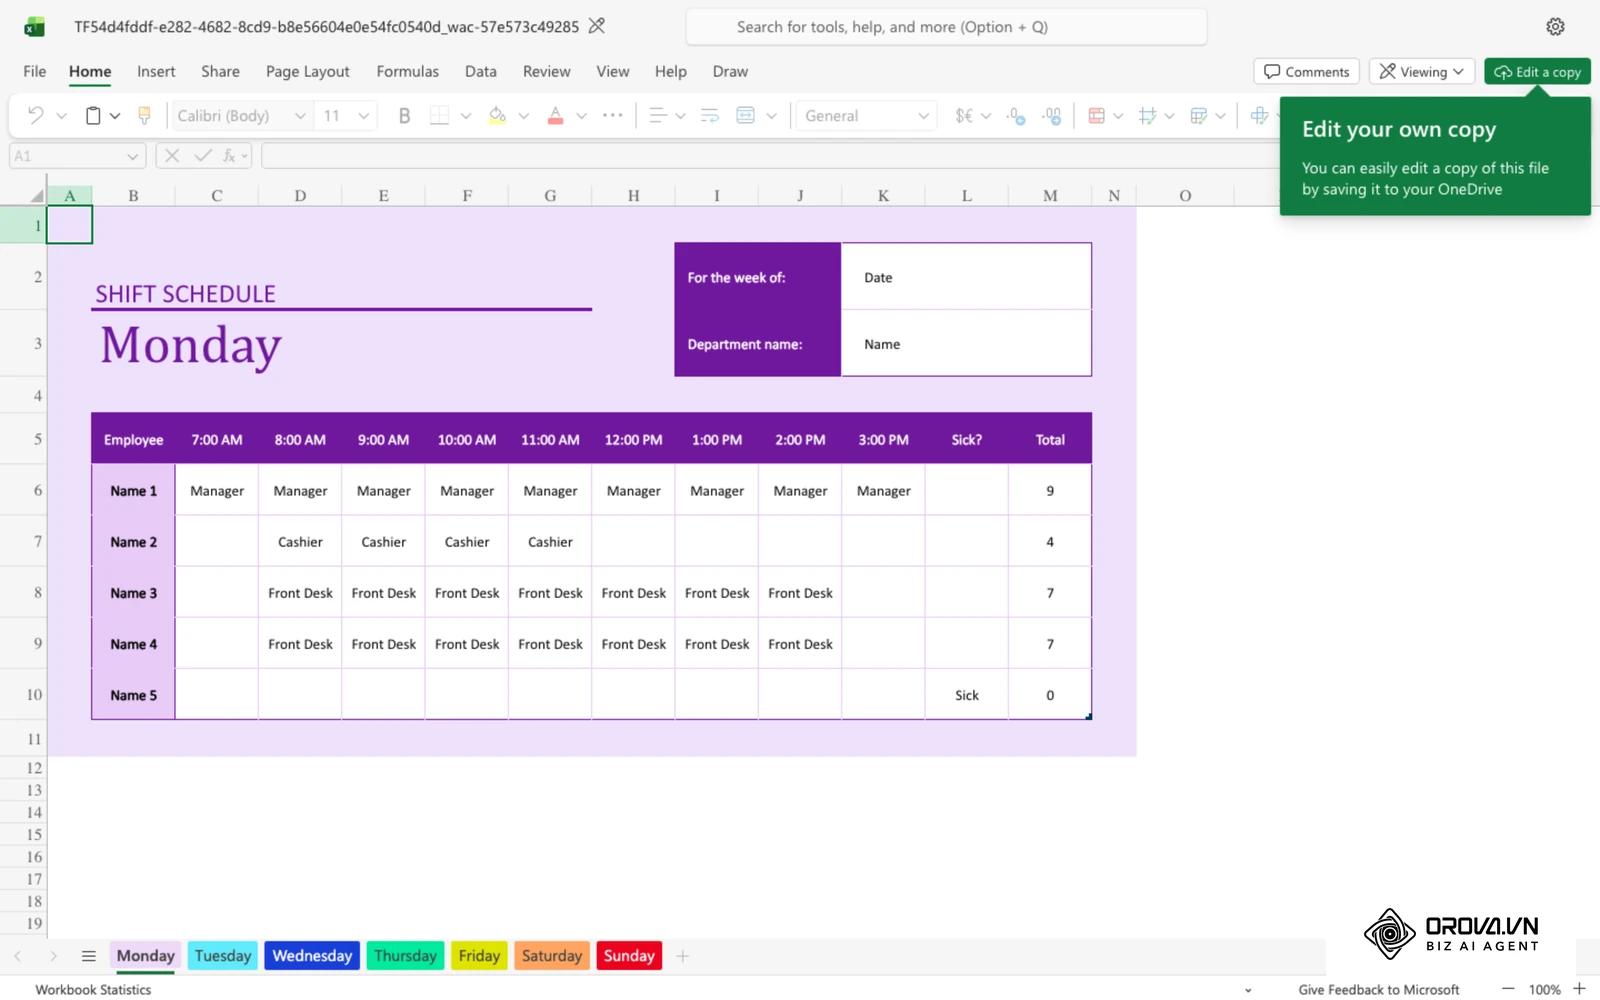Image resolution: width=1600 pixels, height=1000 pixels.
Task: Toggle Wrap Text
Action: (x=709, y=116)
